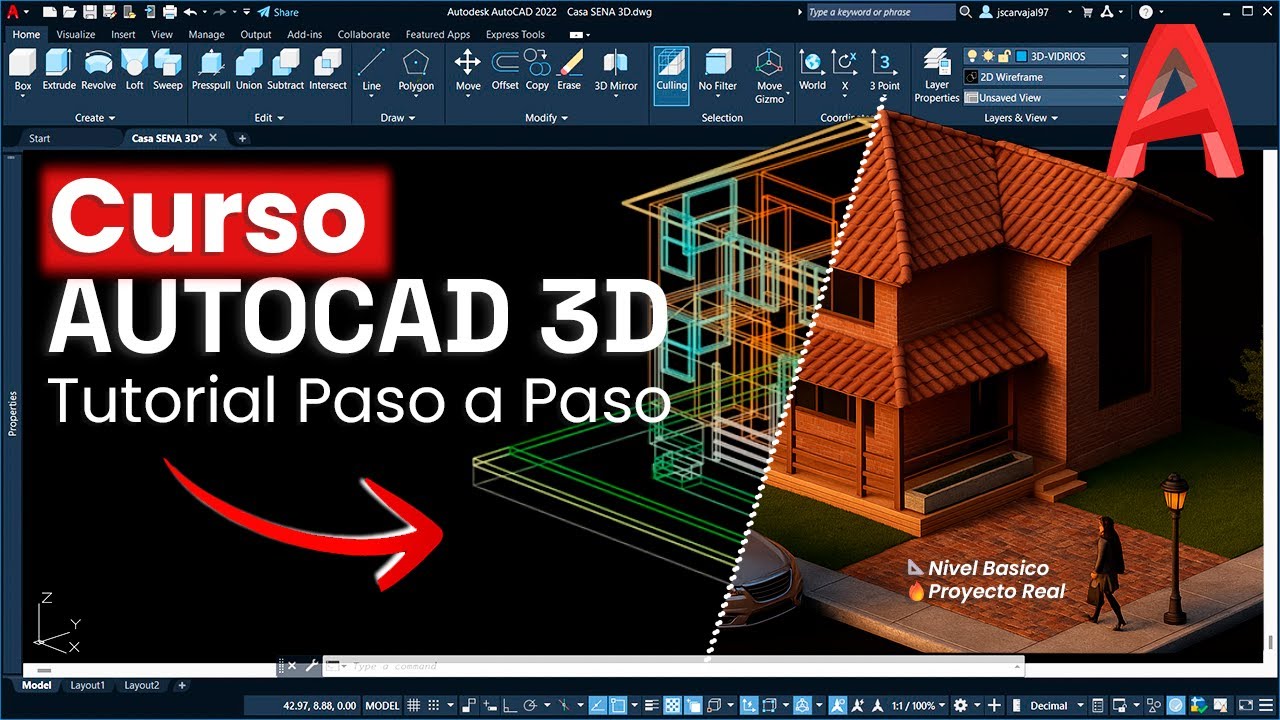This screenshot has width=1280, height=720.
Task: Select the Copy tool
Action: click(537, 70)
